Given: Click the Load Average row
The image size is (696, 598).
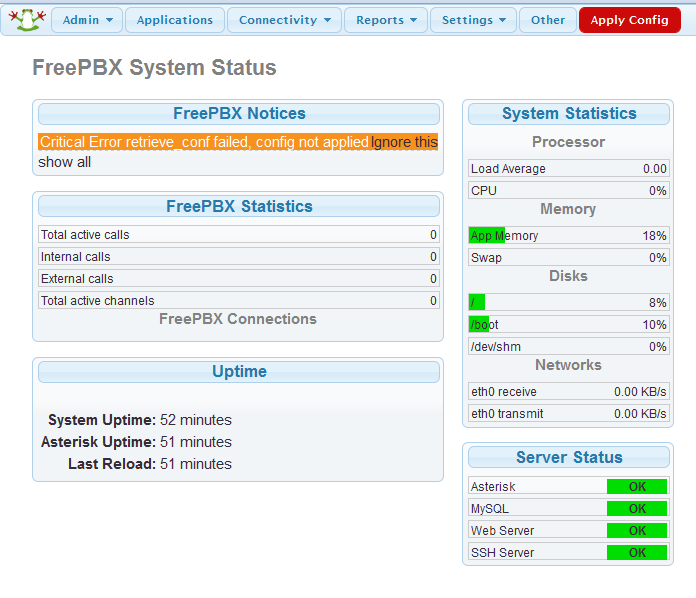Looking at the screenshot, I should (569, 169).
